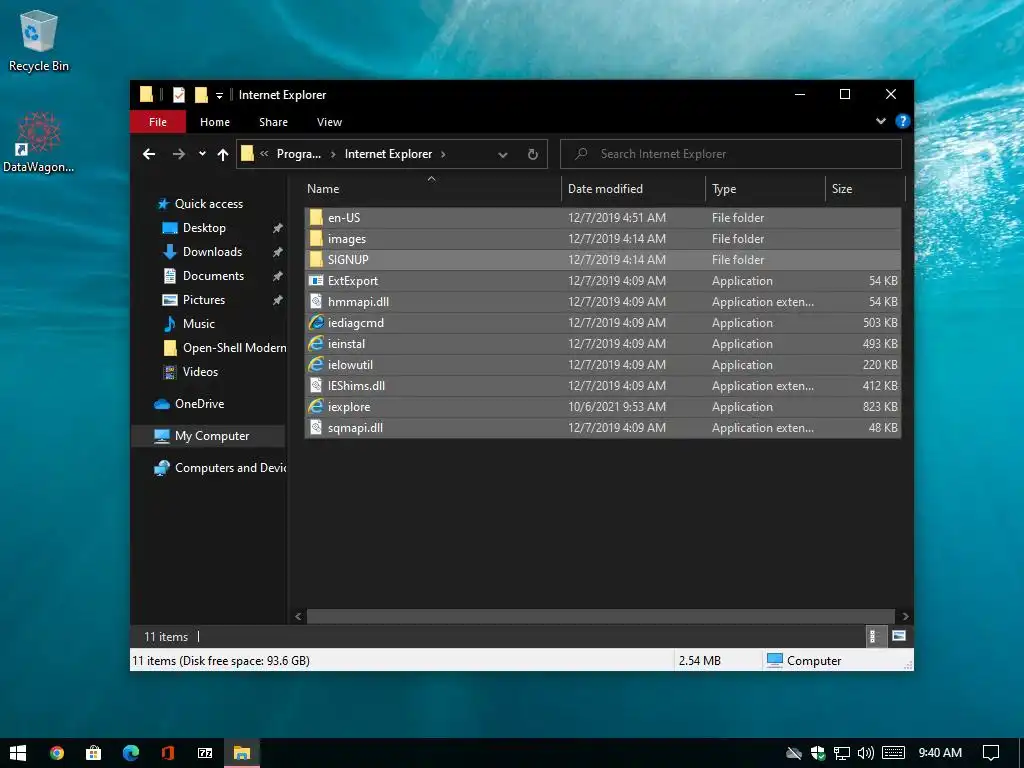The image size is (1024, 768).
Task: Select the sqmapi.dll file icon
Action: click(x=316, y=428)
